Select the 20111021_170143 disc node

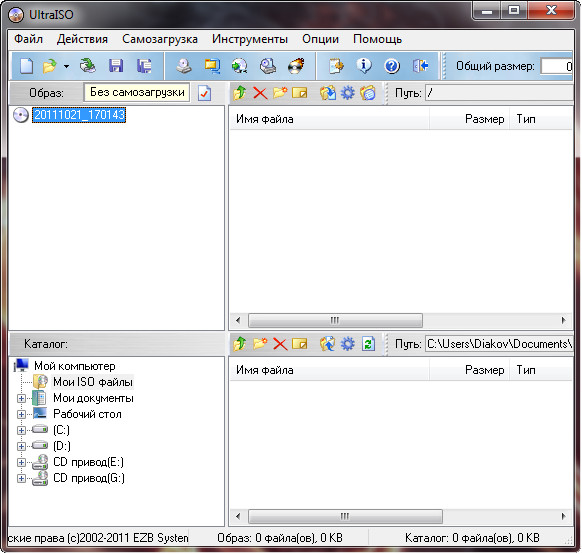79,115
